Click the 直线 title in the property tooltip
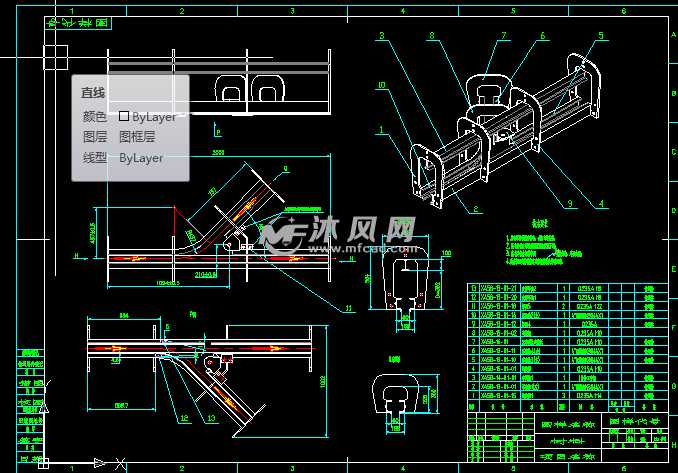678x473 pixels. (x=93, y=93)
